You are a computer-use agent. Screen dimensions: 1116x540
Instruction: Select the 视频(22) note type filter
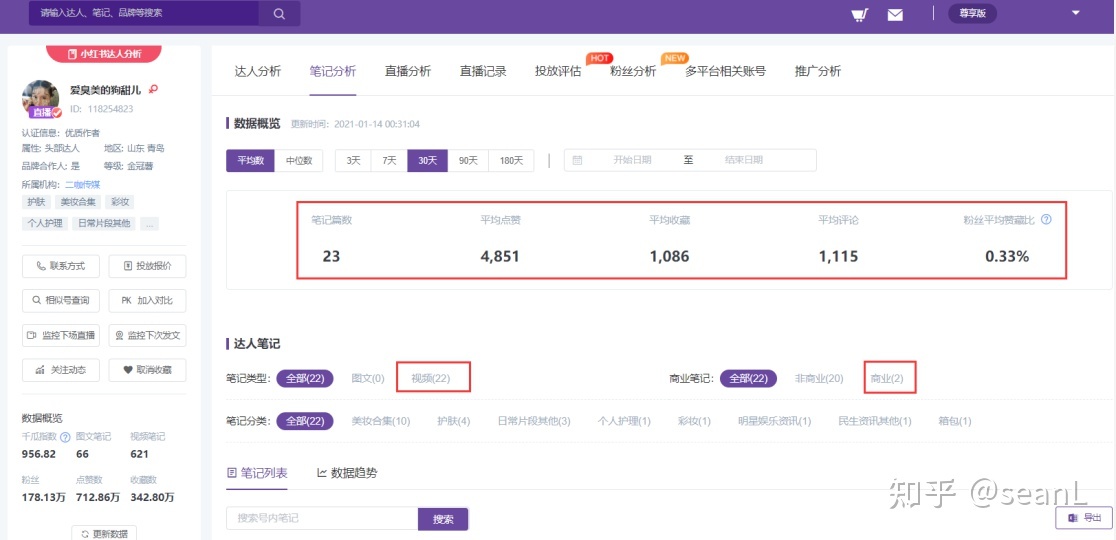431,378
